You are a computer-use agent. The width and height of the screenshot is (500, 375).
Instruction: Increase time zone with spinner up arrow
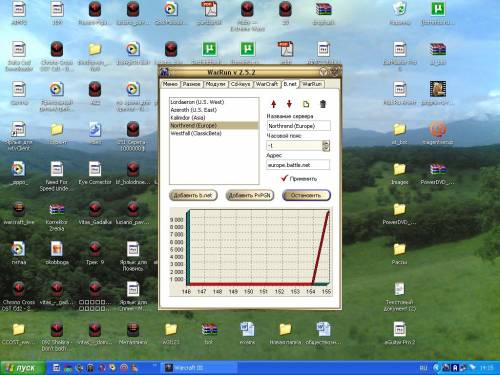326,143
